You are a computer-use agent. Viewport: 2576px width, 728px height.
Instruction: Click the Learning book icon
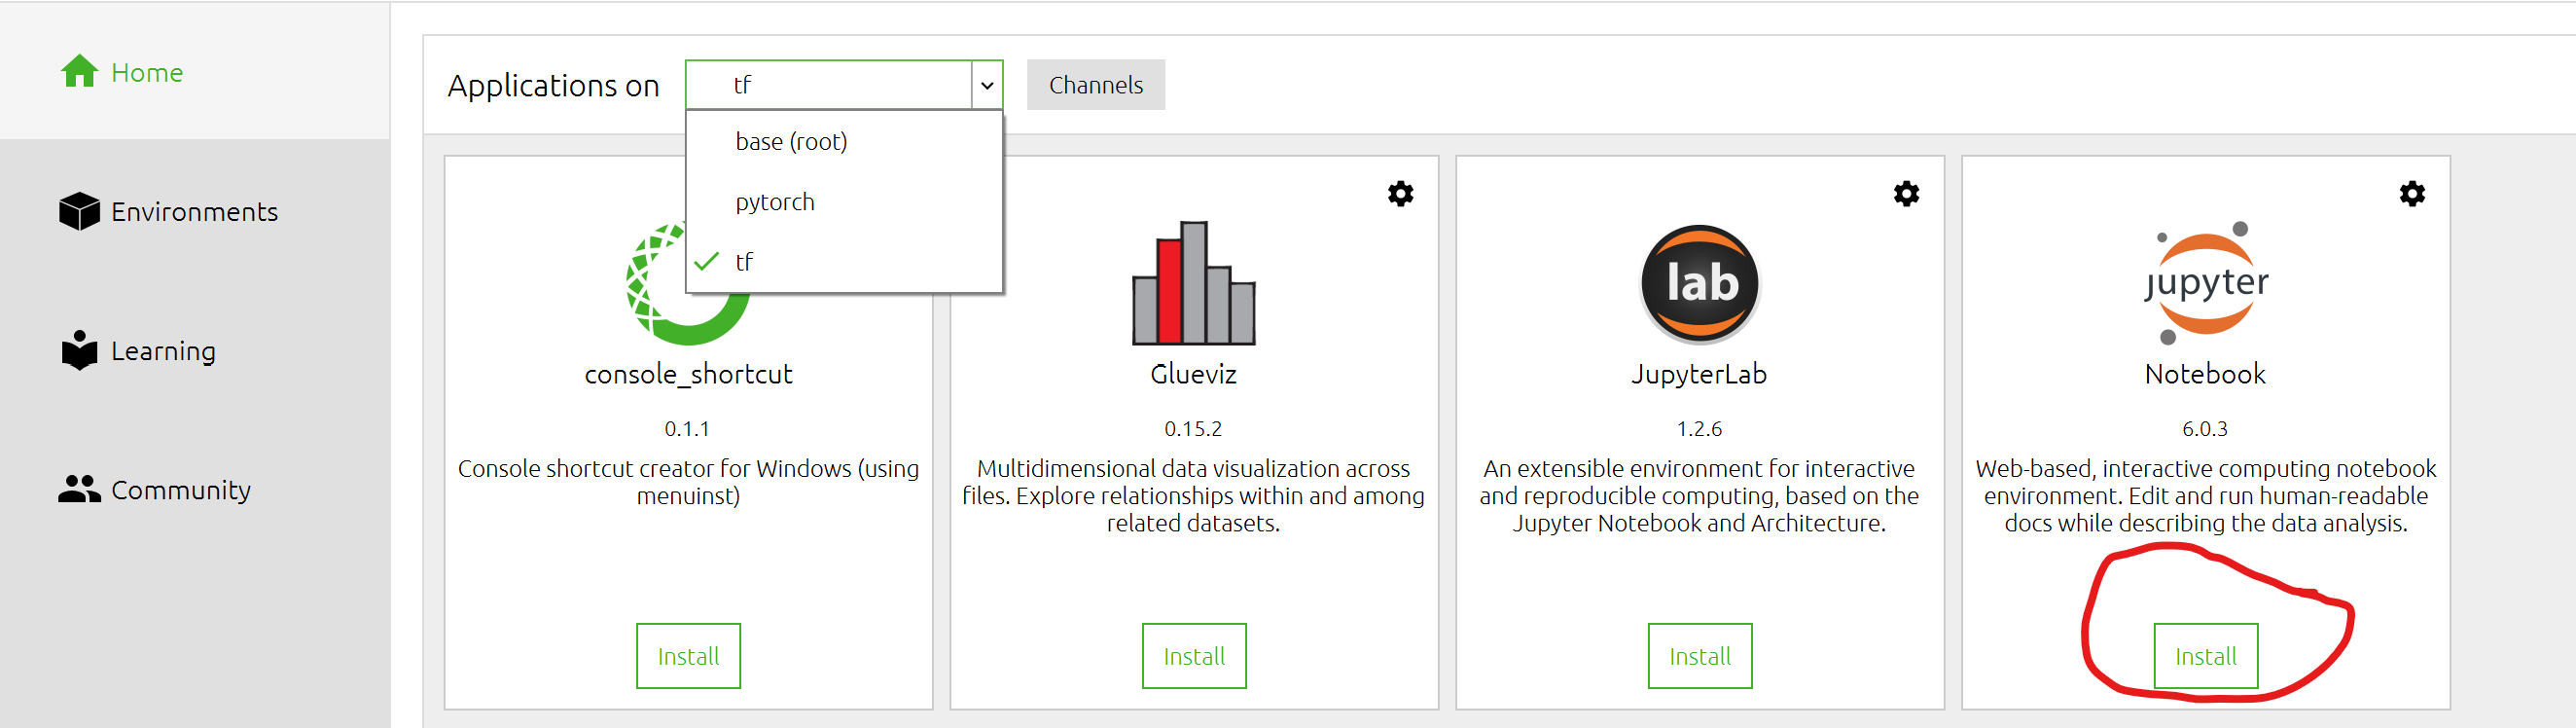point(79,350)
